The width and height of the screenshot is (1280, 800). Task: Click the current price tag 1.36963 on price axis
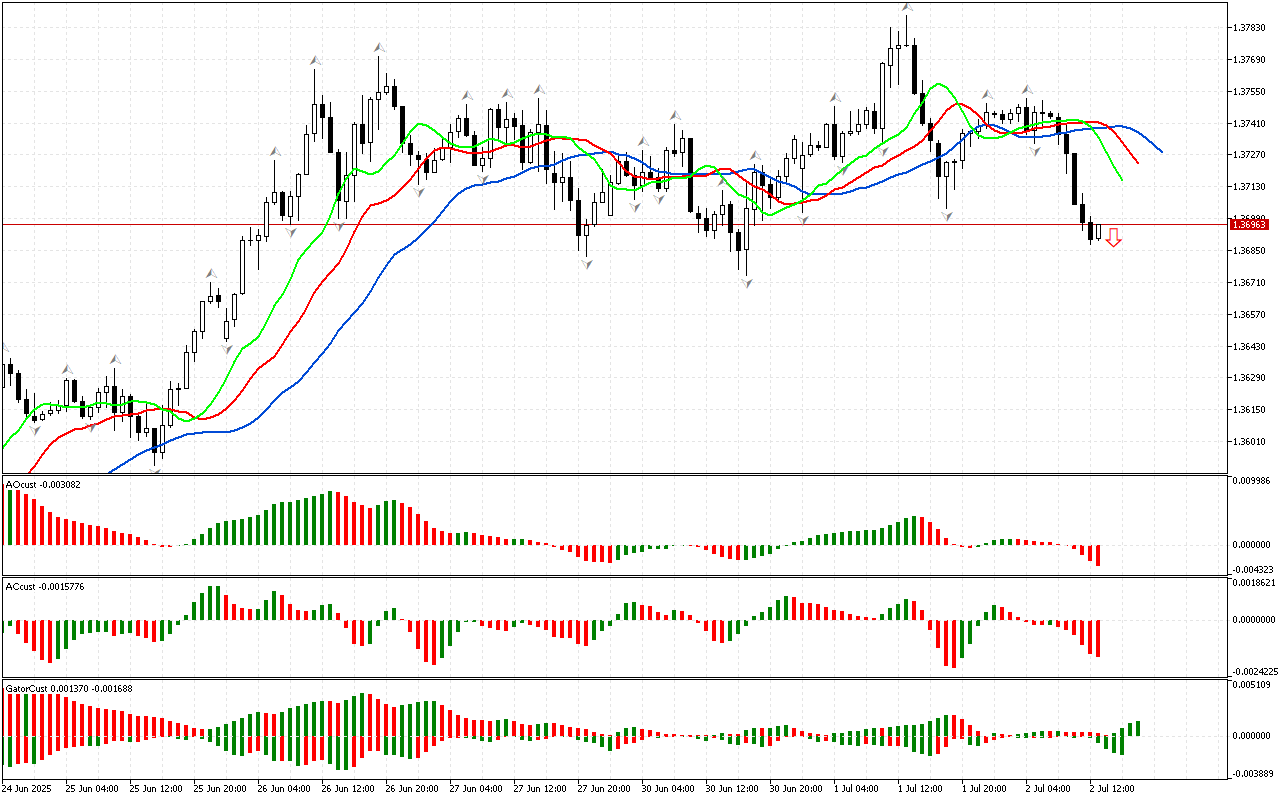click(x=1250, y=225)
